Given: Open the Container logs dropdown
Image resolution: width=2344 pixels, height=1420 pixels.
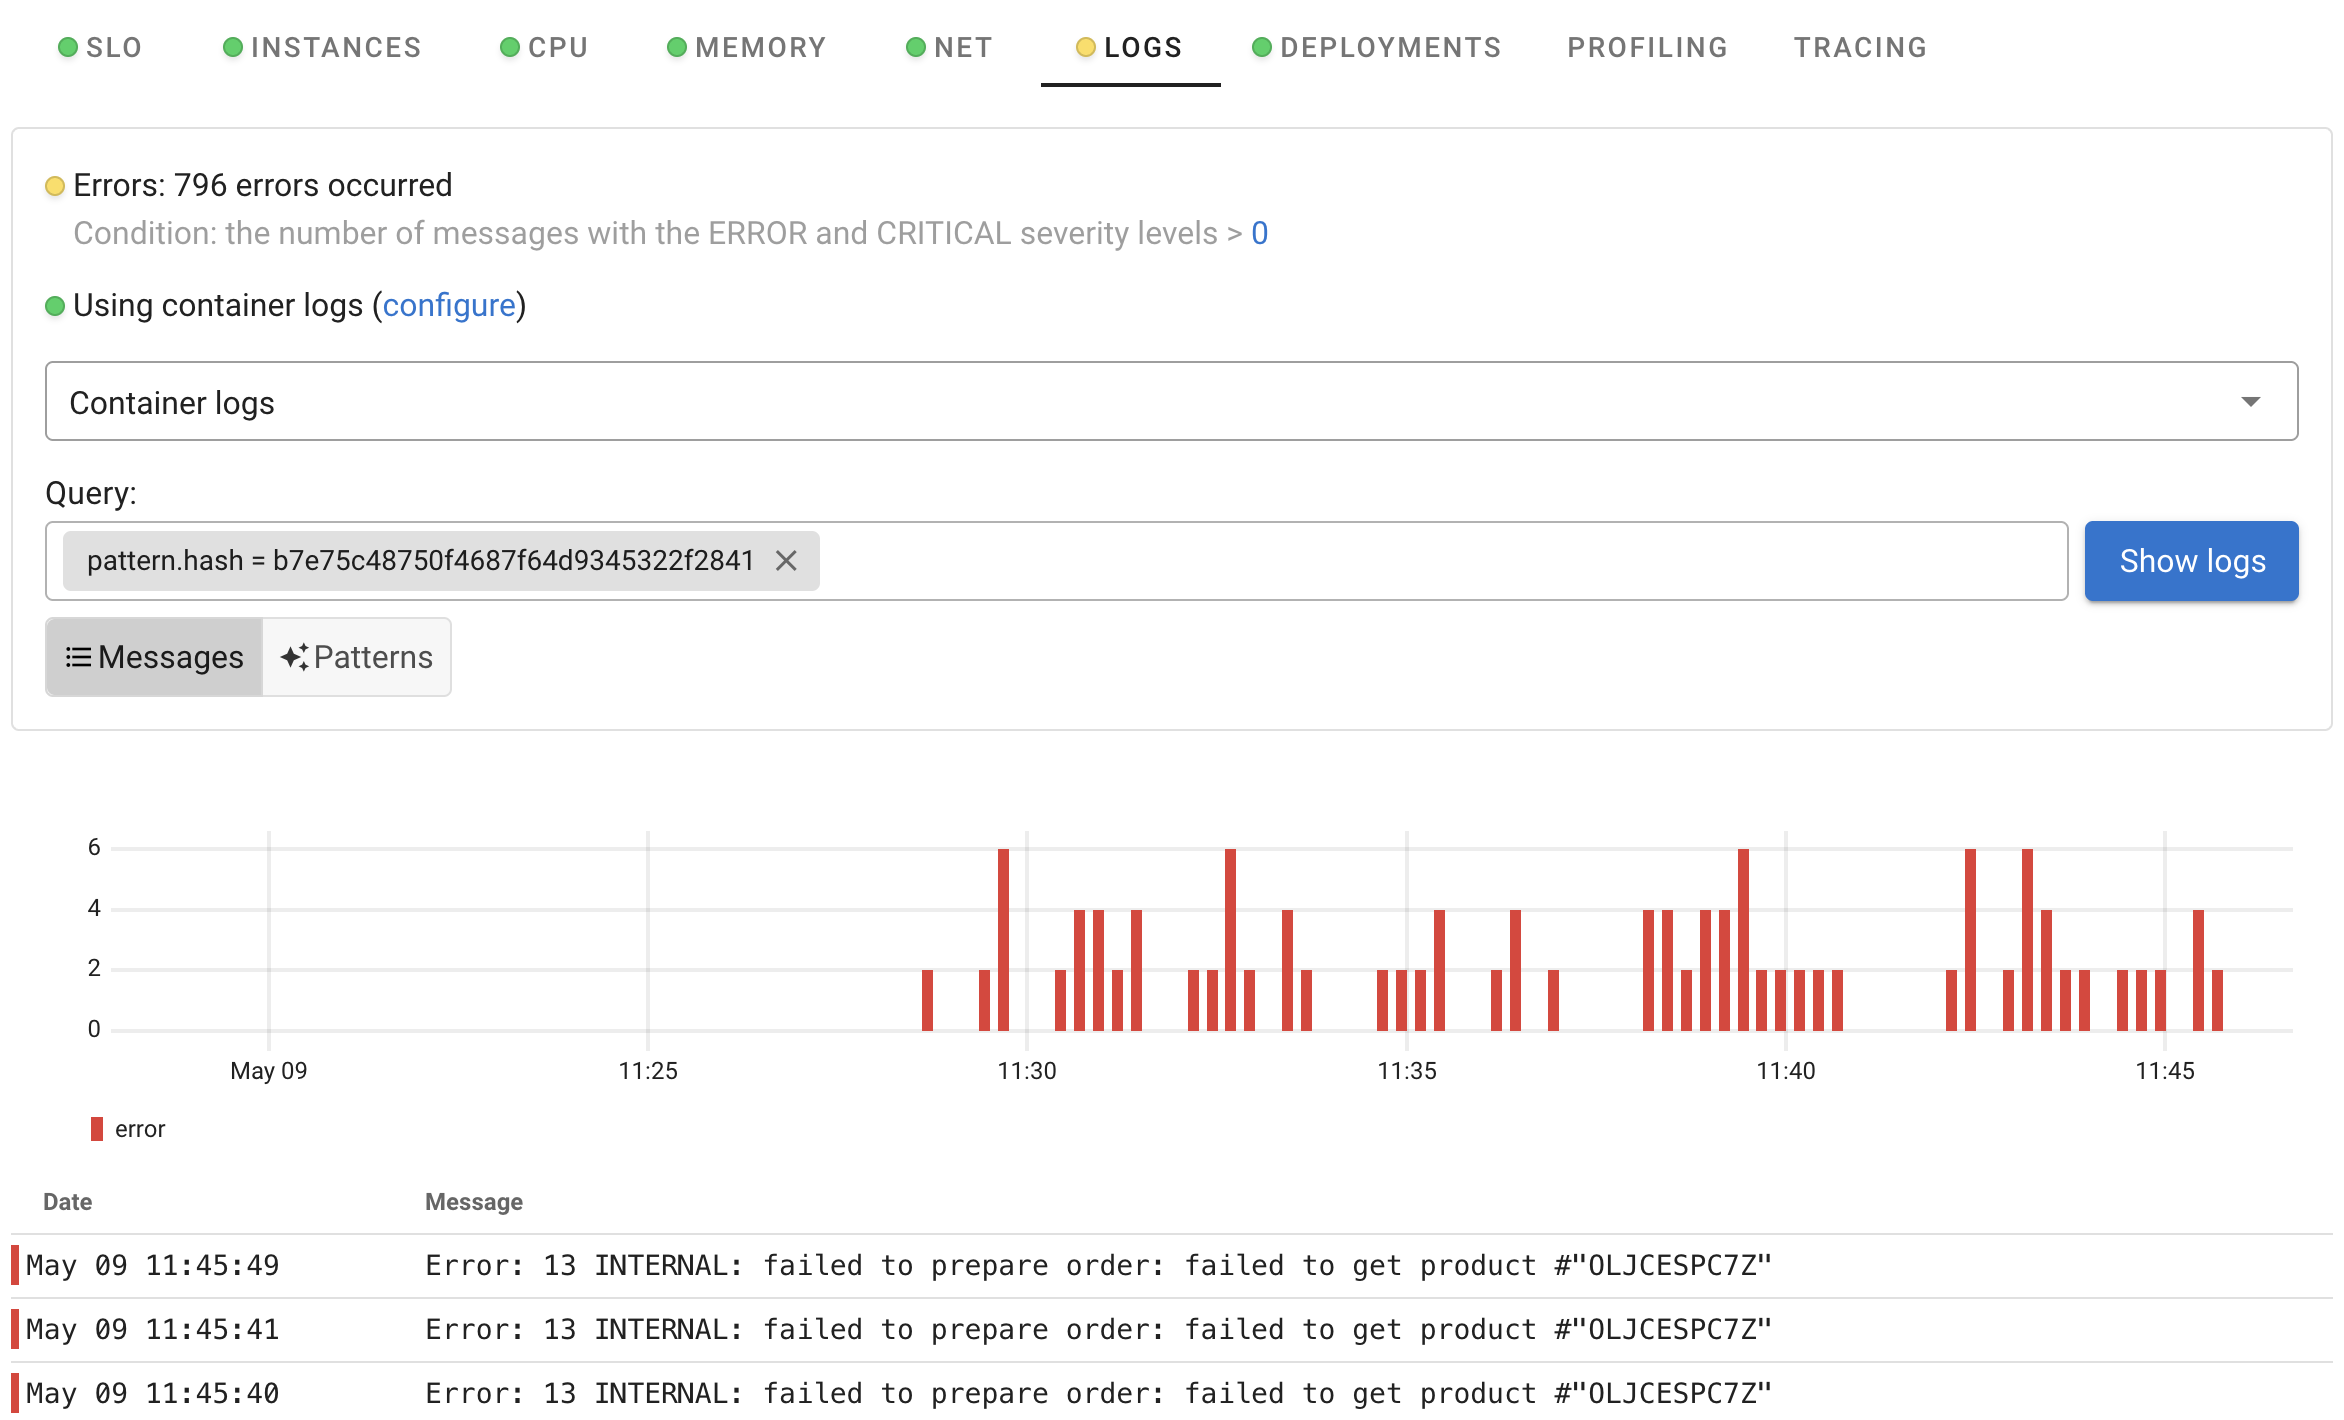Looking at the screenshot, I should [1171, 401].
